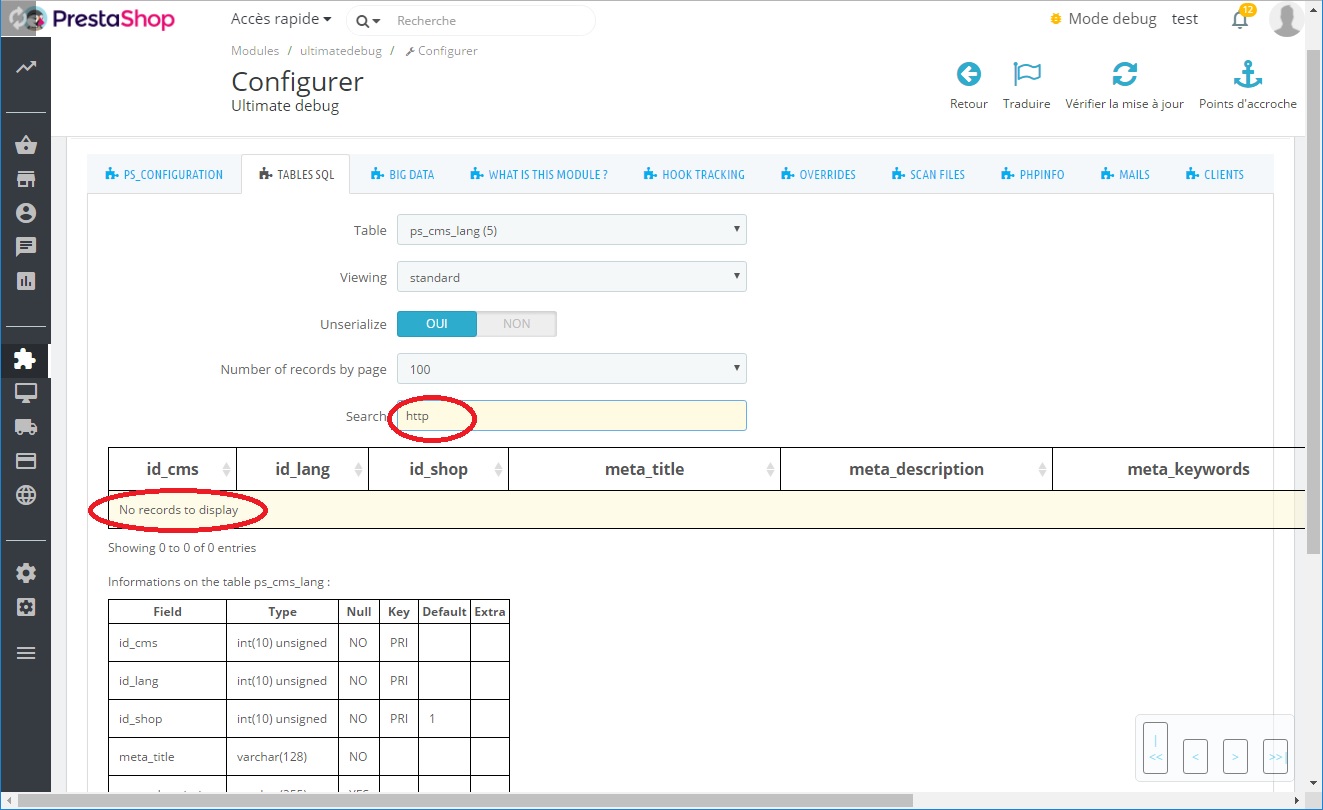1323x810 pixels.
Task: Switch to HOOK TRACKING tab
Action: point(694,174)
